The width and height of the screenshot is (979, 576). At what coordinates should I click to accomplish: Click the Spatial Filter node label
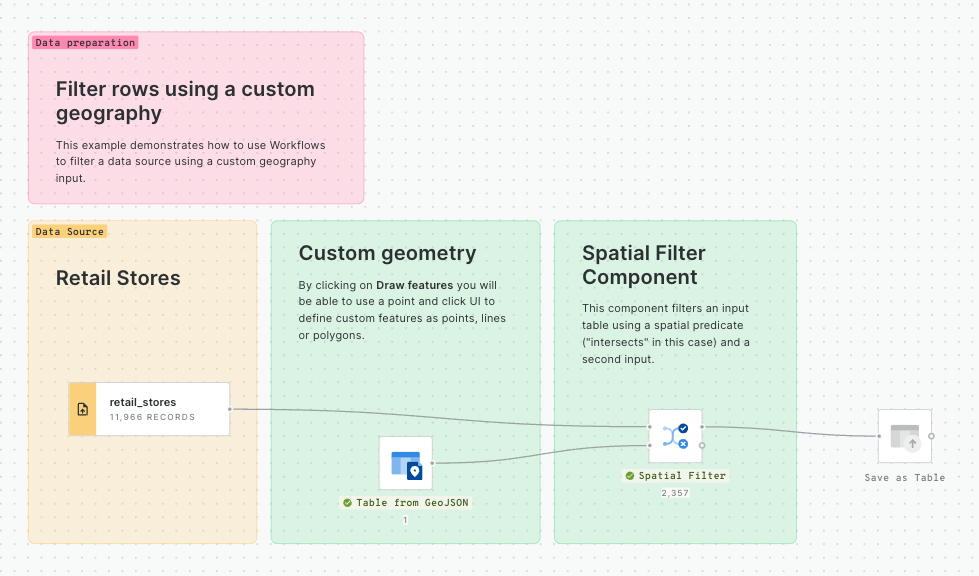682,476
